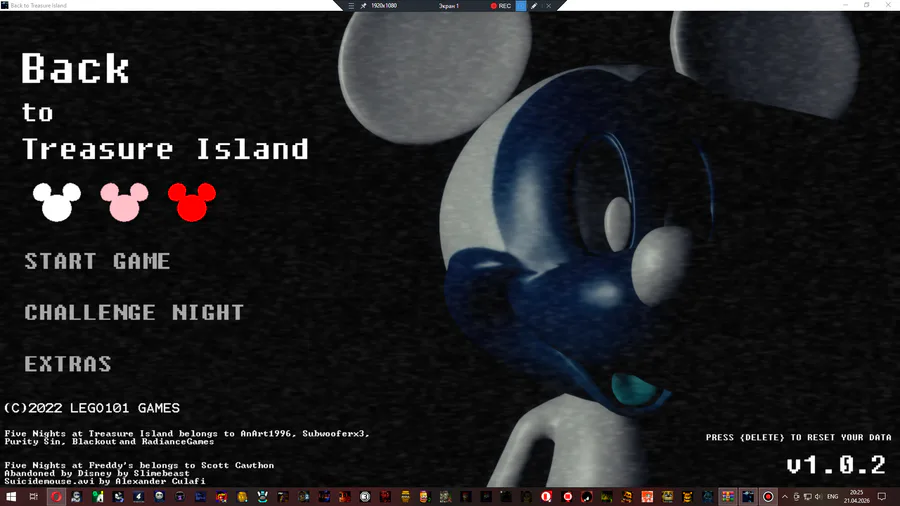Show hidden system tray icons
Screen dimensions: 900x506
[x=785, y=497]
